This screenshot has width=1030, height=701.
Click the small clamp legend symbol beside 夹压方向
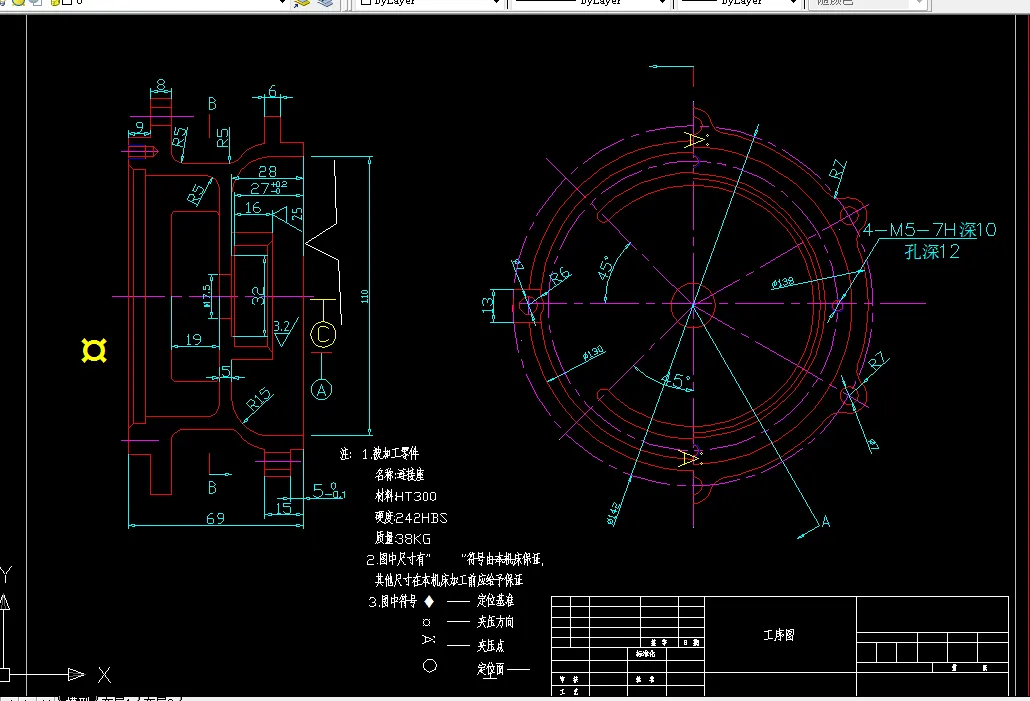(427, 622)
